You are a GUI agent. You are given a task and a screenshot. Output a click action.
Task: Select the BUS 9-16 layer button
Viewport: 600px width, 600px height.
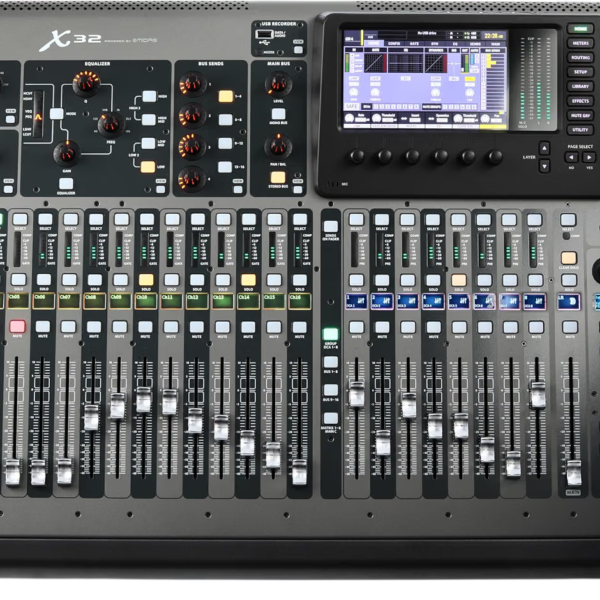pyautogui.click(x=331, y=390)
